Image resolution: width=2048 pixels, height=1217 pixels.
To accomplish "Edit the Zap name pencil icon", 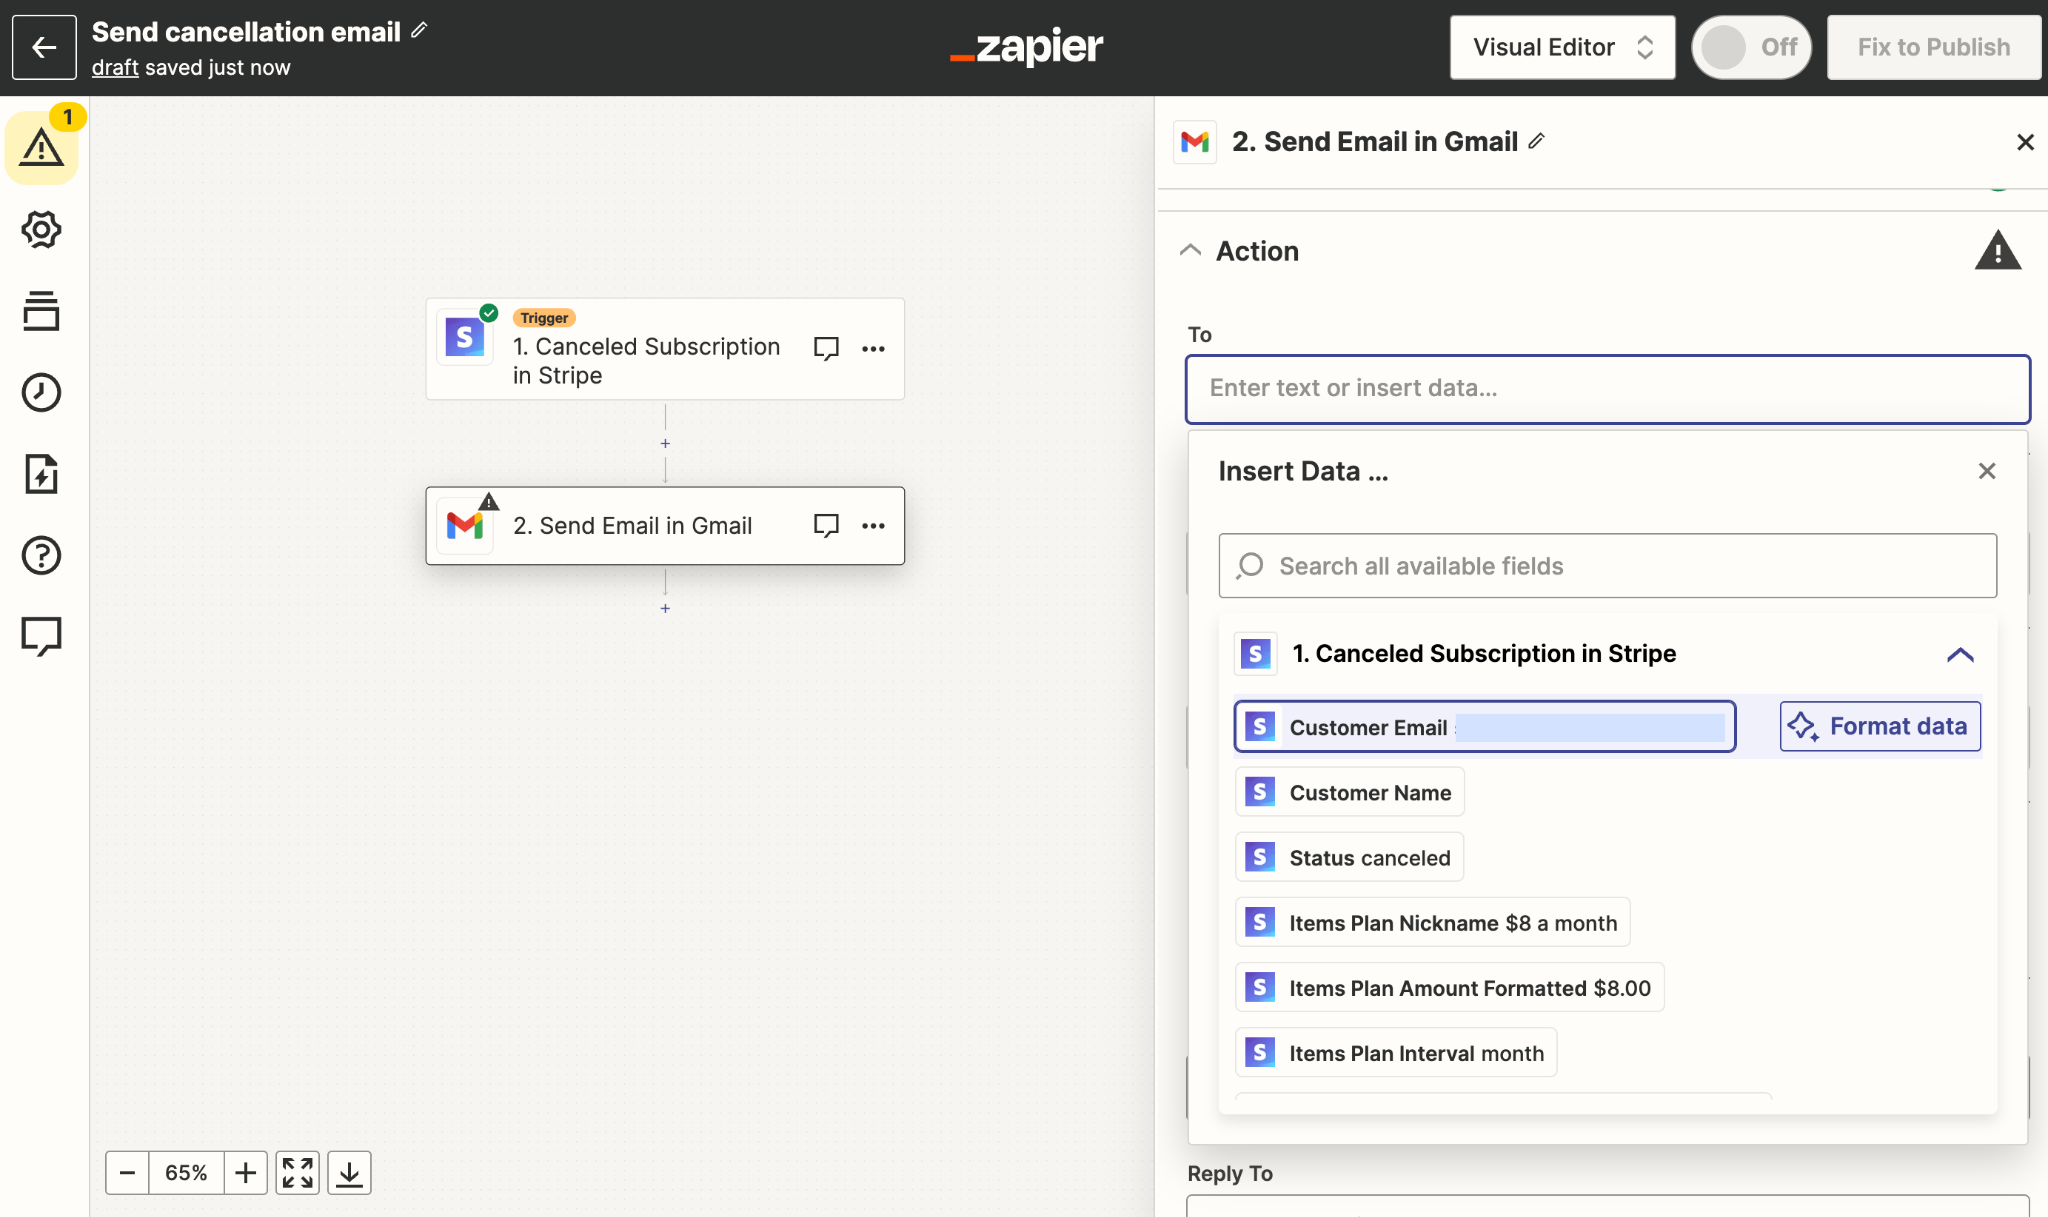I will point(419,31).
